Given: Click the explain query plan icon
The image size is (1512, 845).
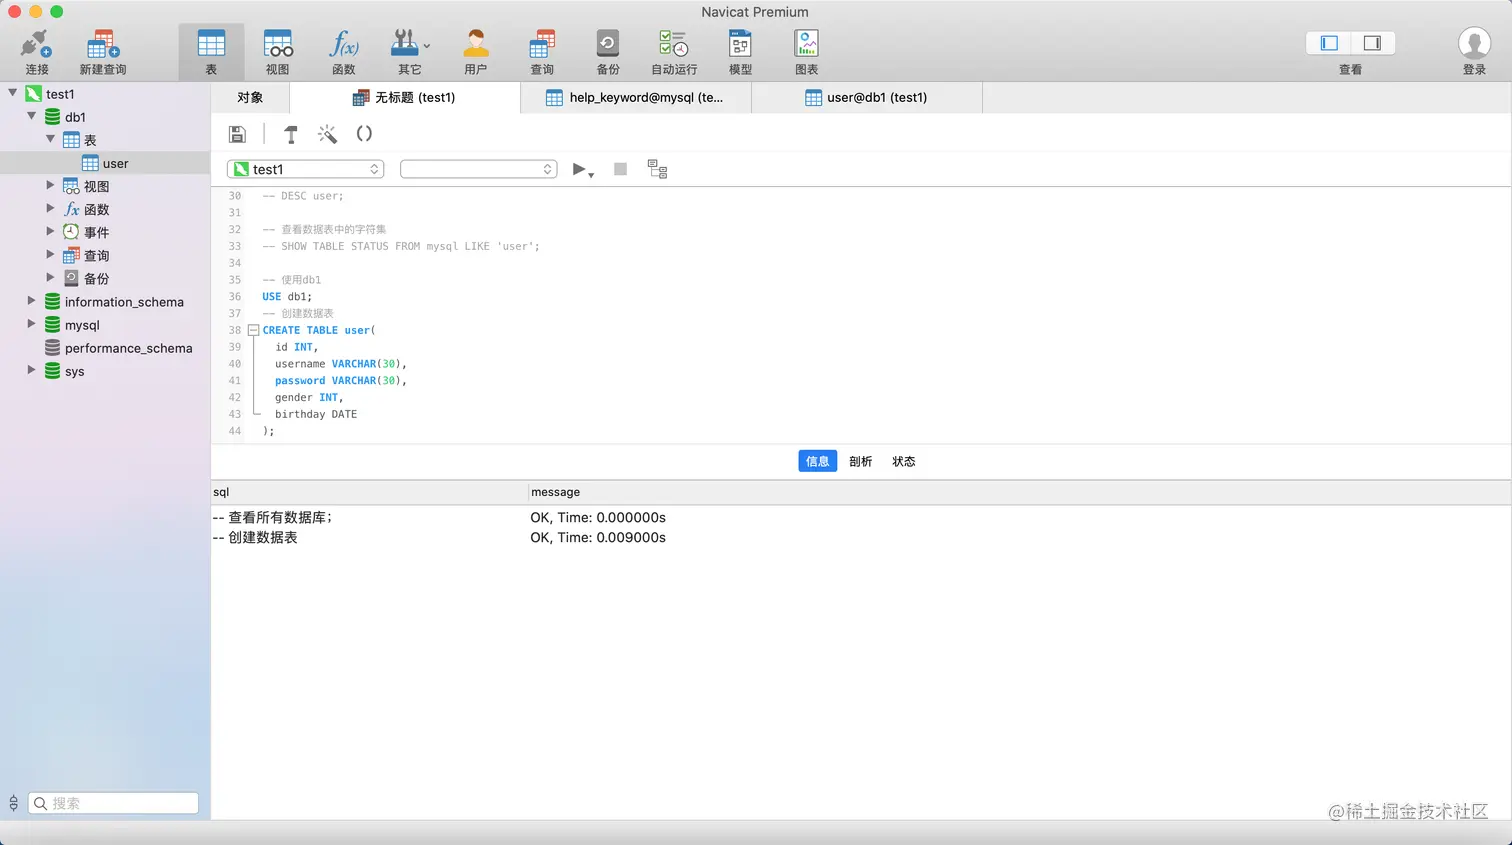Looking at the screenshot, I should pos(657,169).
